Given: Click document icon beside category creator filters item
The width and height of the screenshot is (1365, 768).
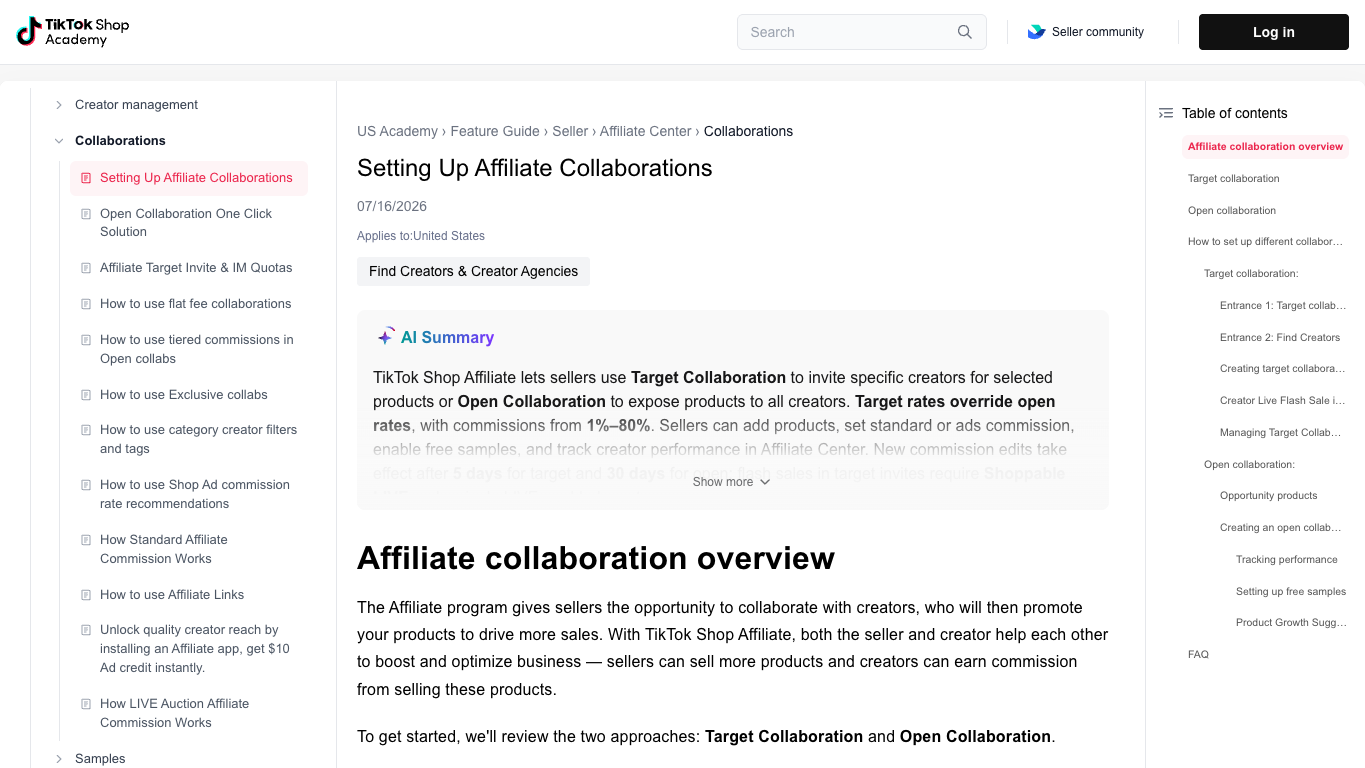Looking at the screenshot, I should click(86, 430).
